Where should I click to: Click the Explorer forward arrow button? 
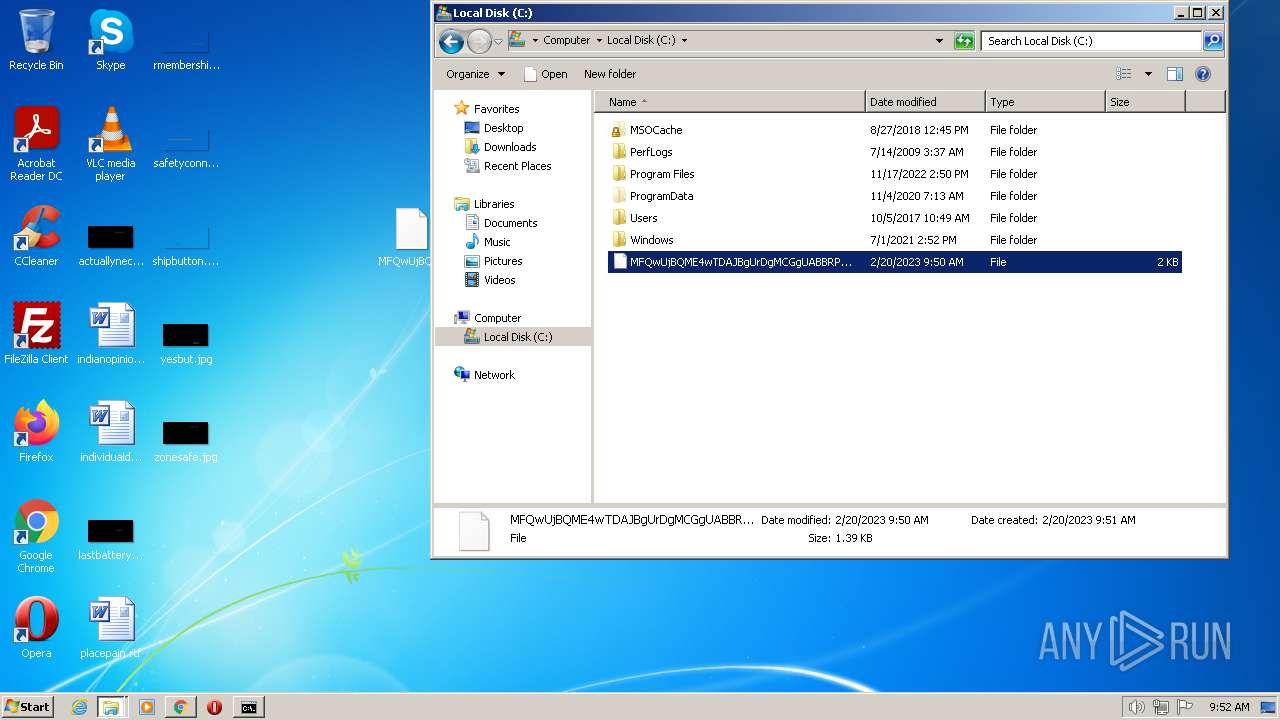[x=479, y=41]
